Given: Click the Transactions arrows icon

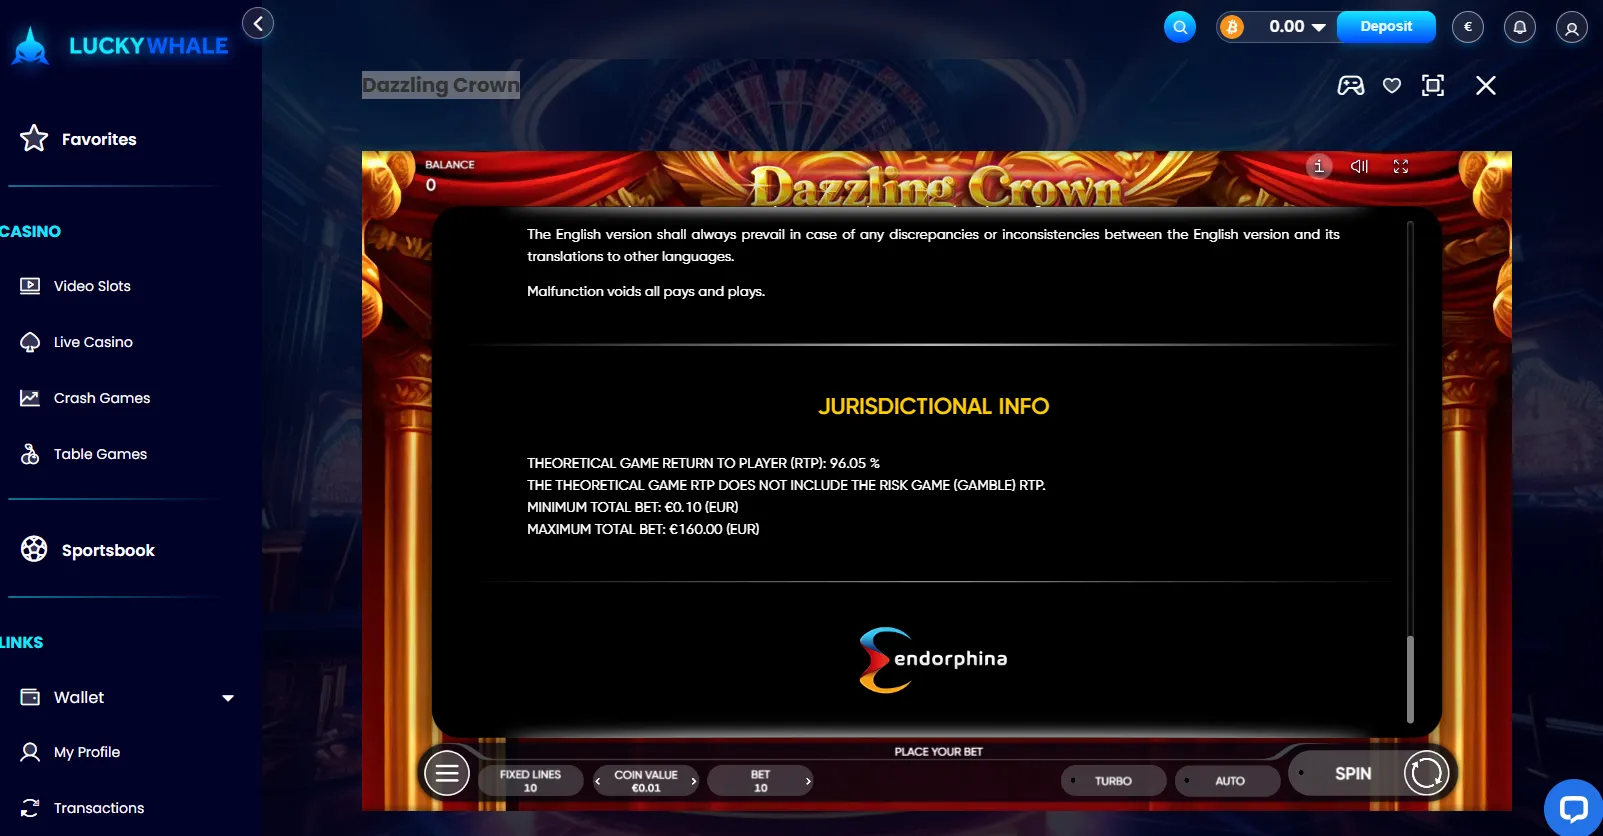Looking at the screenshot, I should [x=30, y=808].
